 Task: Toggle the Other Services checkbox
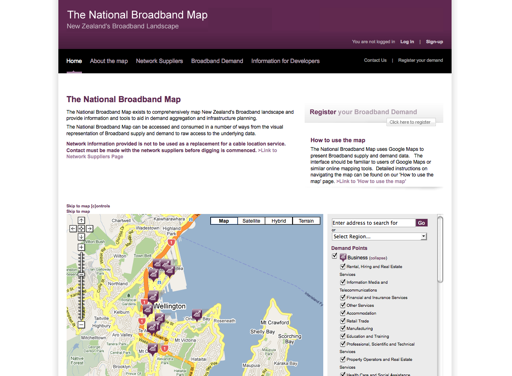[x=343, y=305]
